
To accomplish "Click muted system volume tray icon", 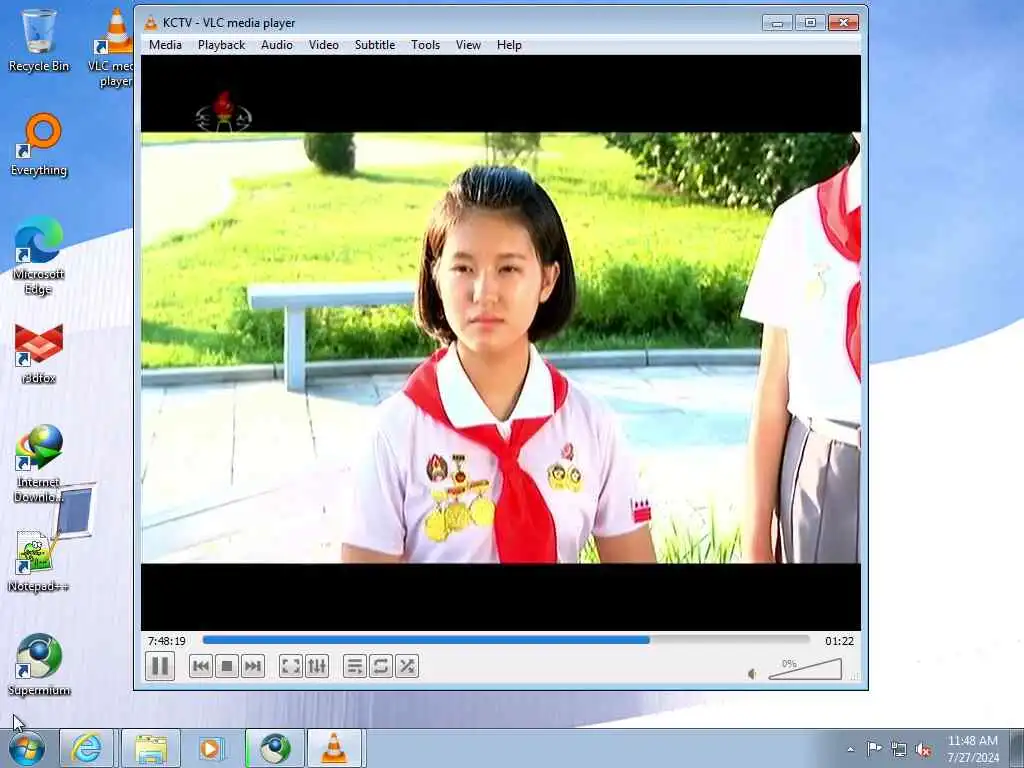I will coord(923,750).
